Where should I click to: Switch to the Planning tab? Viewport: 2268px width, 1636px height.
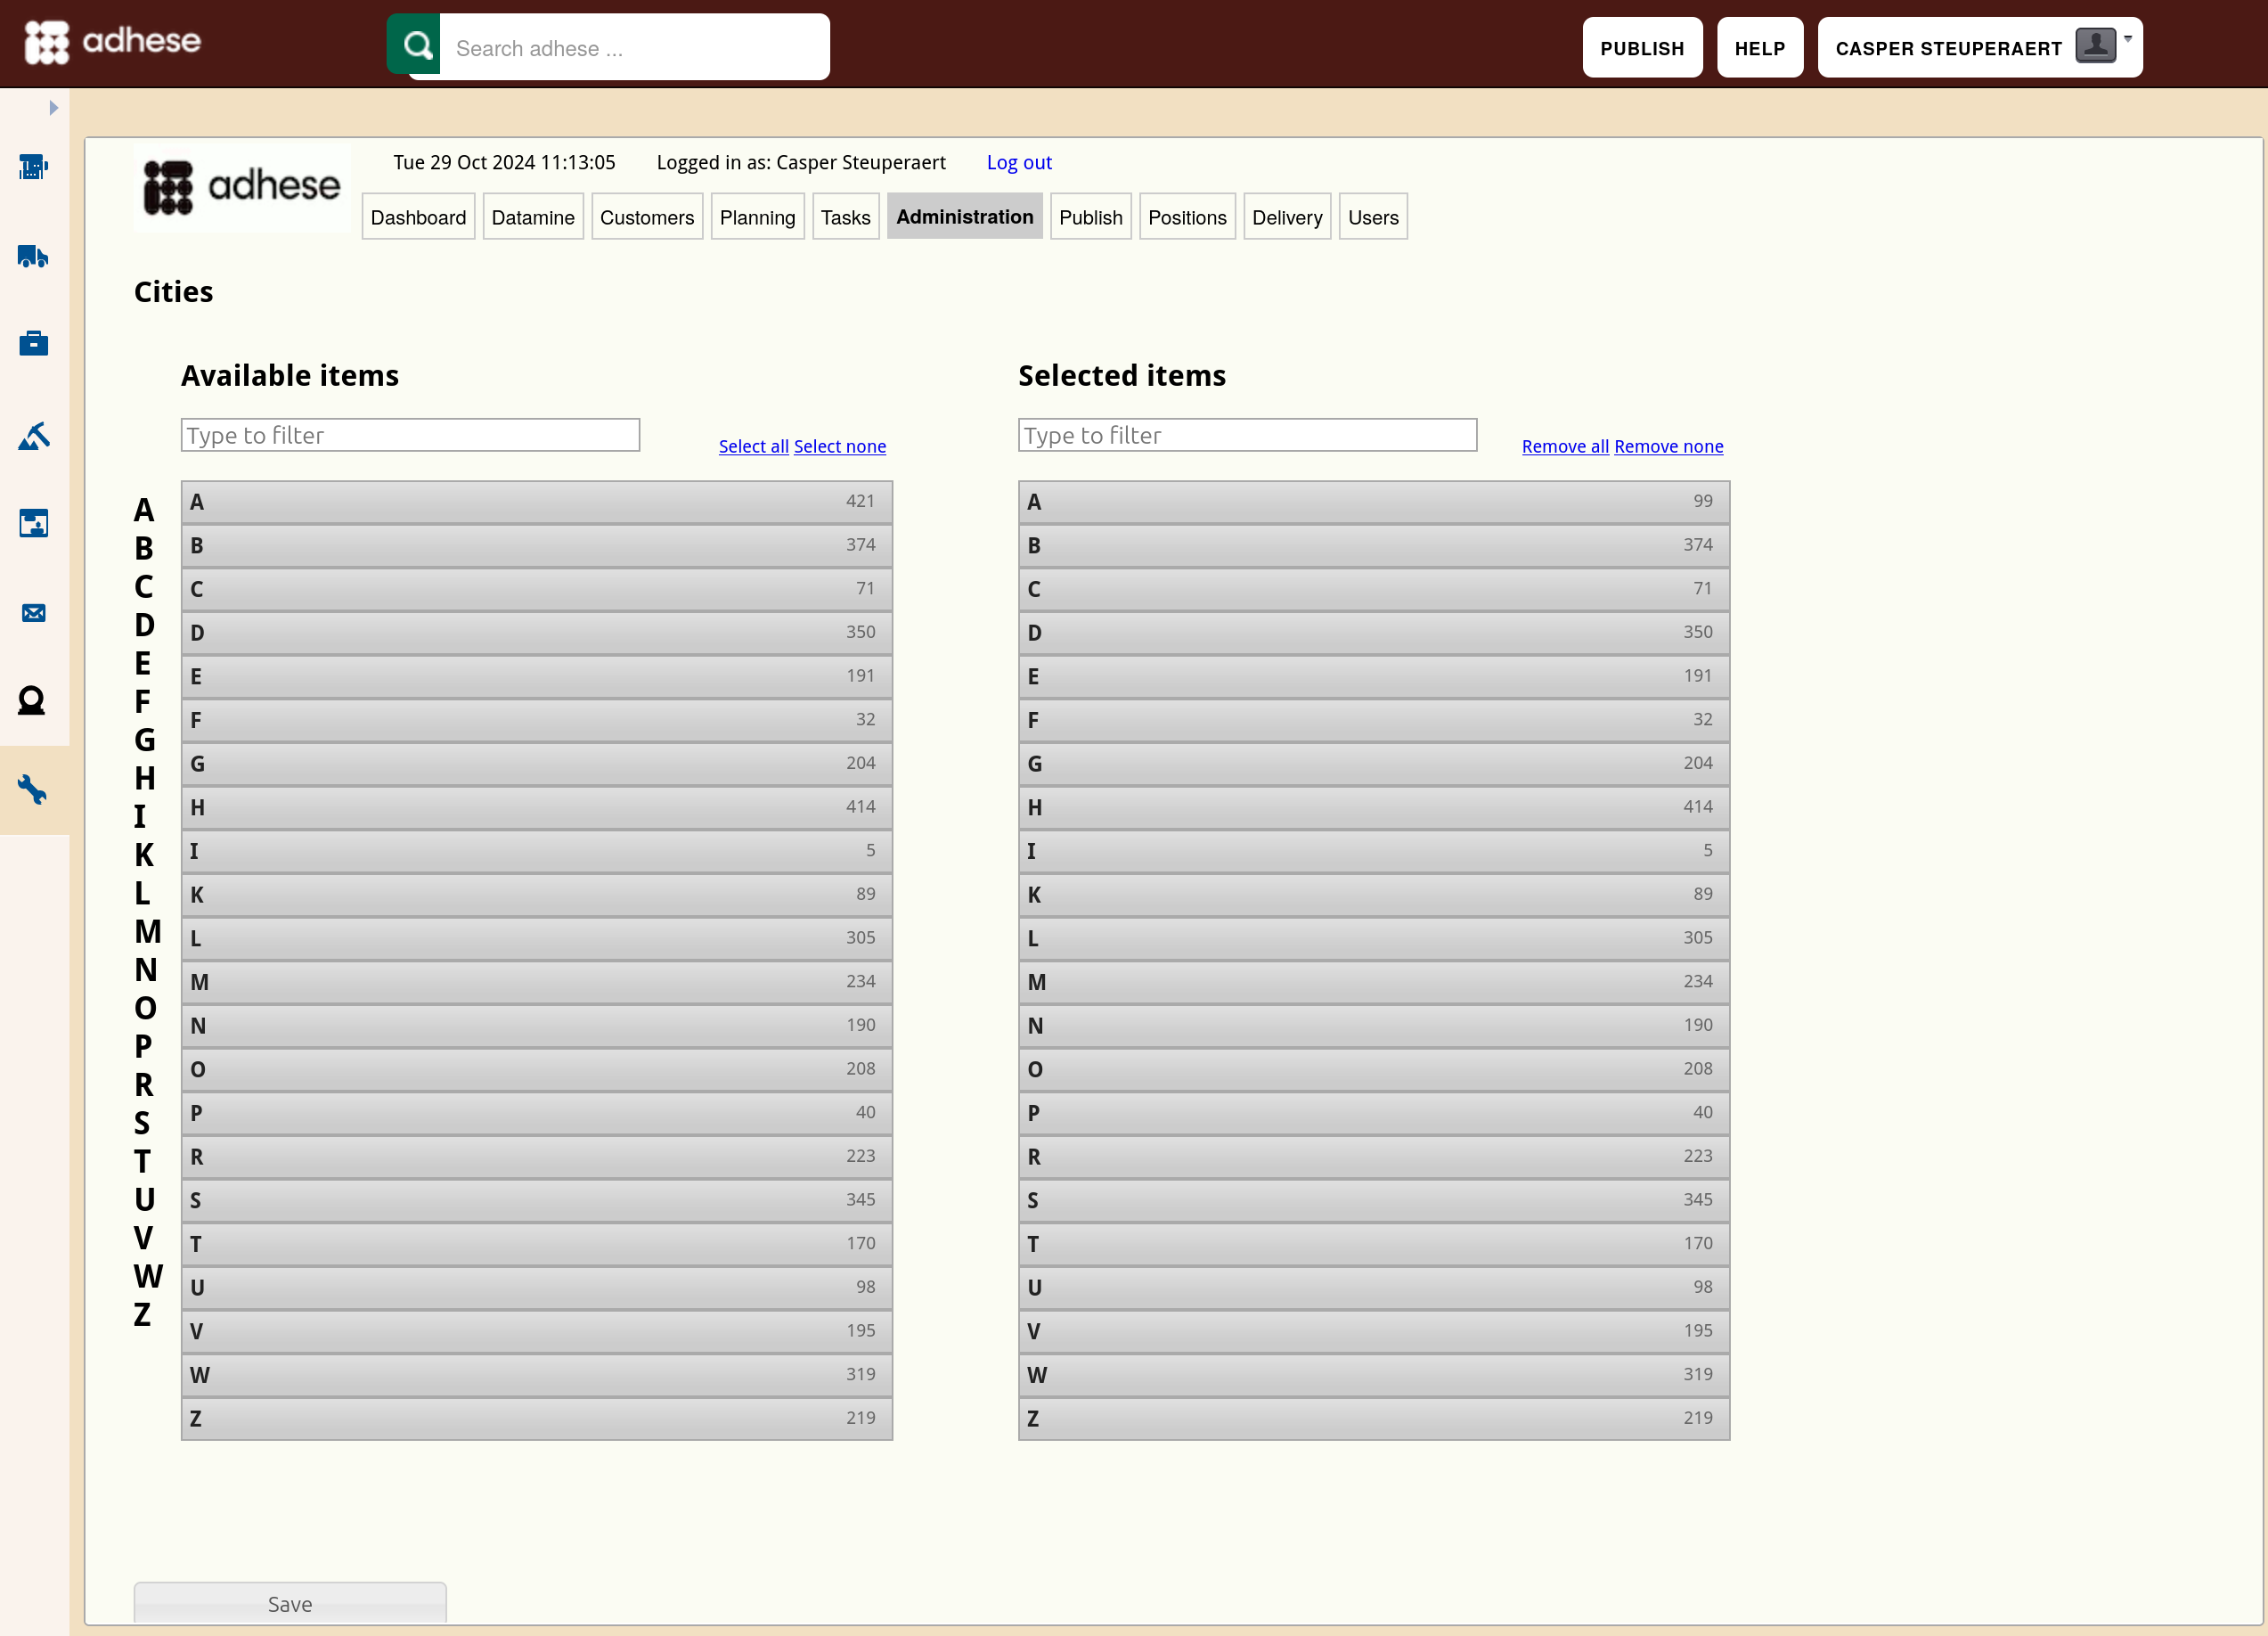pyautogui.click(x=757, y=217)
